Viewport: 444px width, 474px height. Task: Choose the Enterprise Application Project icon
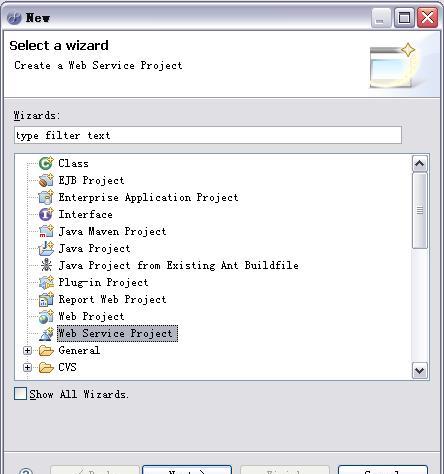click(x=46, y=197)
